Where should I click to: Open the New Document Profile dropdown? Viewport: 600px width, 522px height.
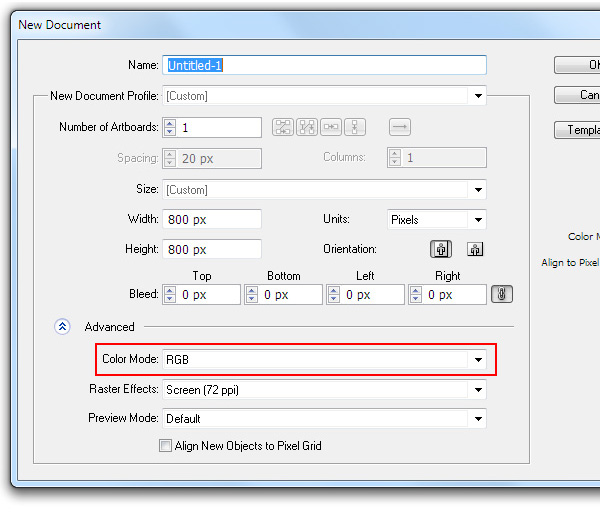click(x=478, y=97)
